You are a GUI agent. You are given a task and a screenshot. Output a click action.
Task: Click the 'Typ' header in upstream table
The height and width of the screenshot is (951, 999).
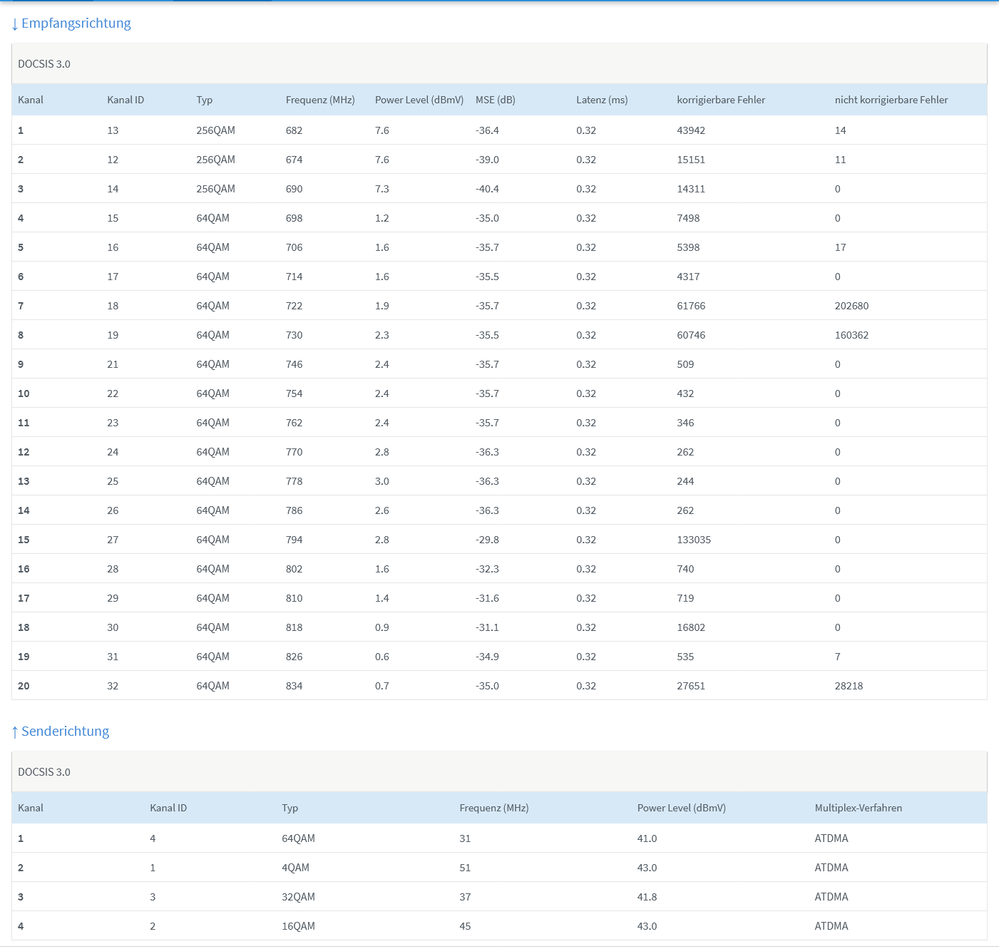coord(289,808)
